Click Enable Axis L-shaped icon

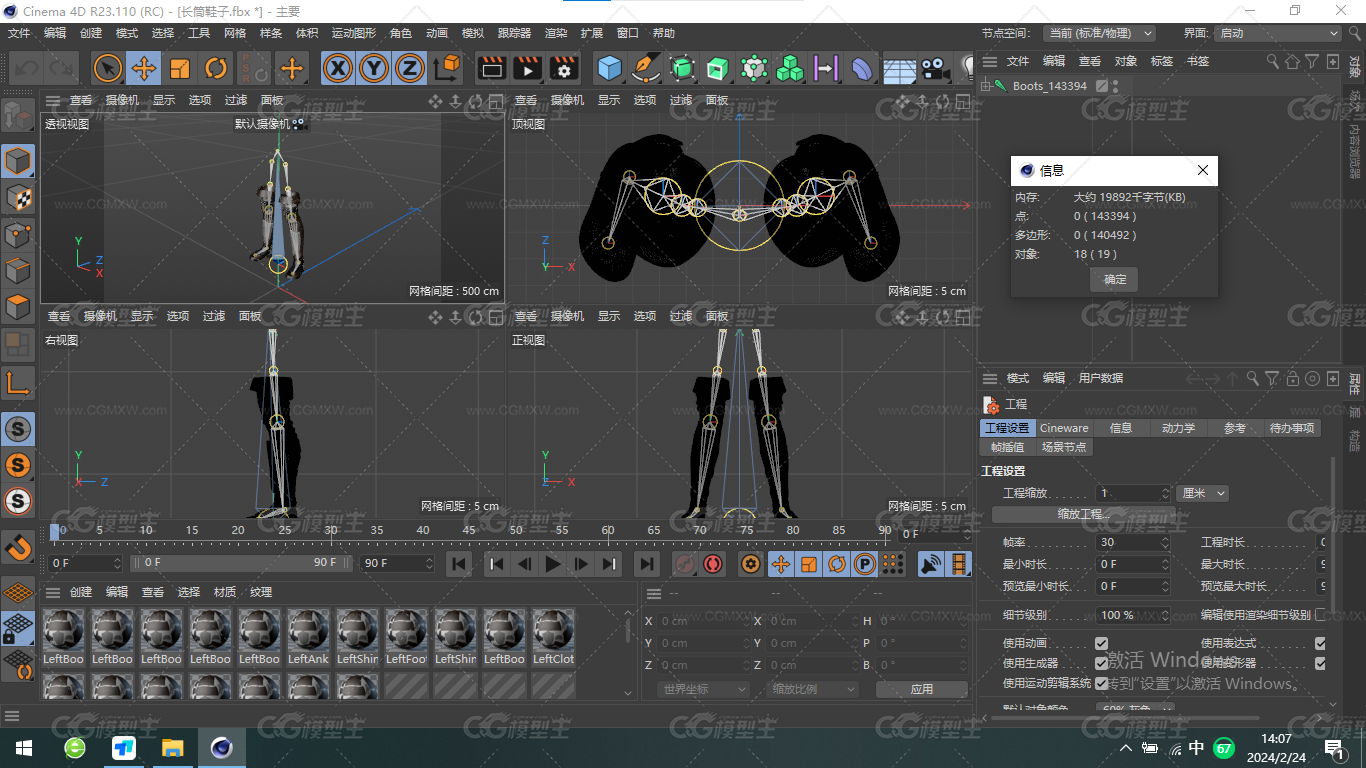point(18,383)
